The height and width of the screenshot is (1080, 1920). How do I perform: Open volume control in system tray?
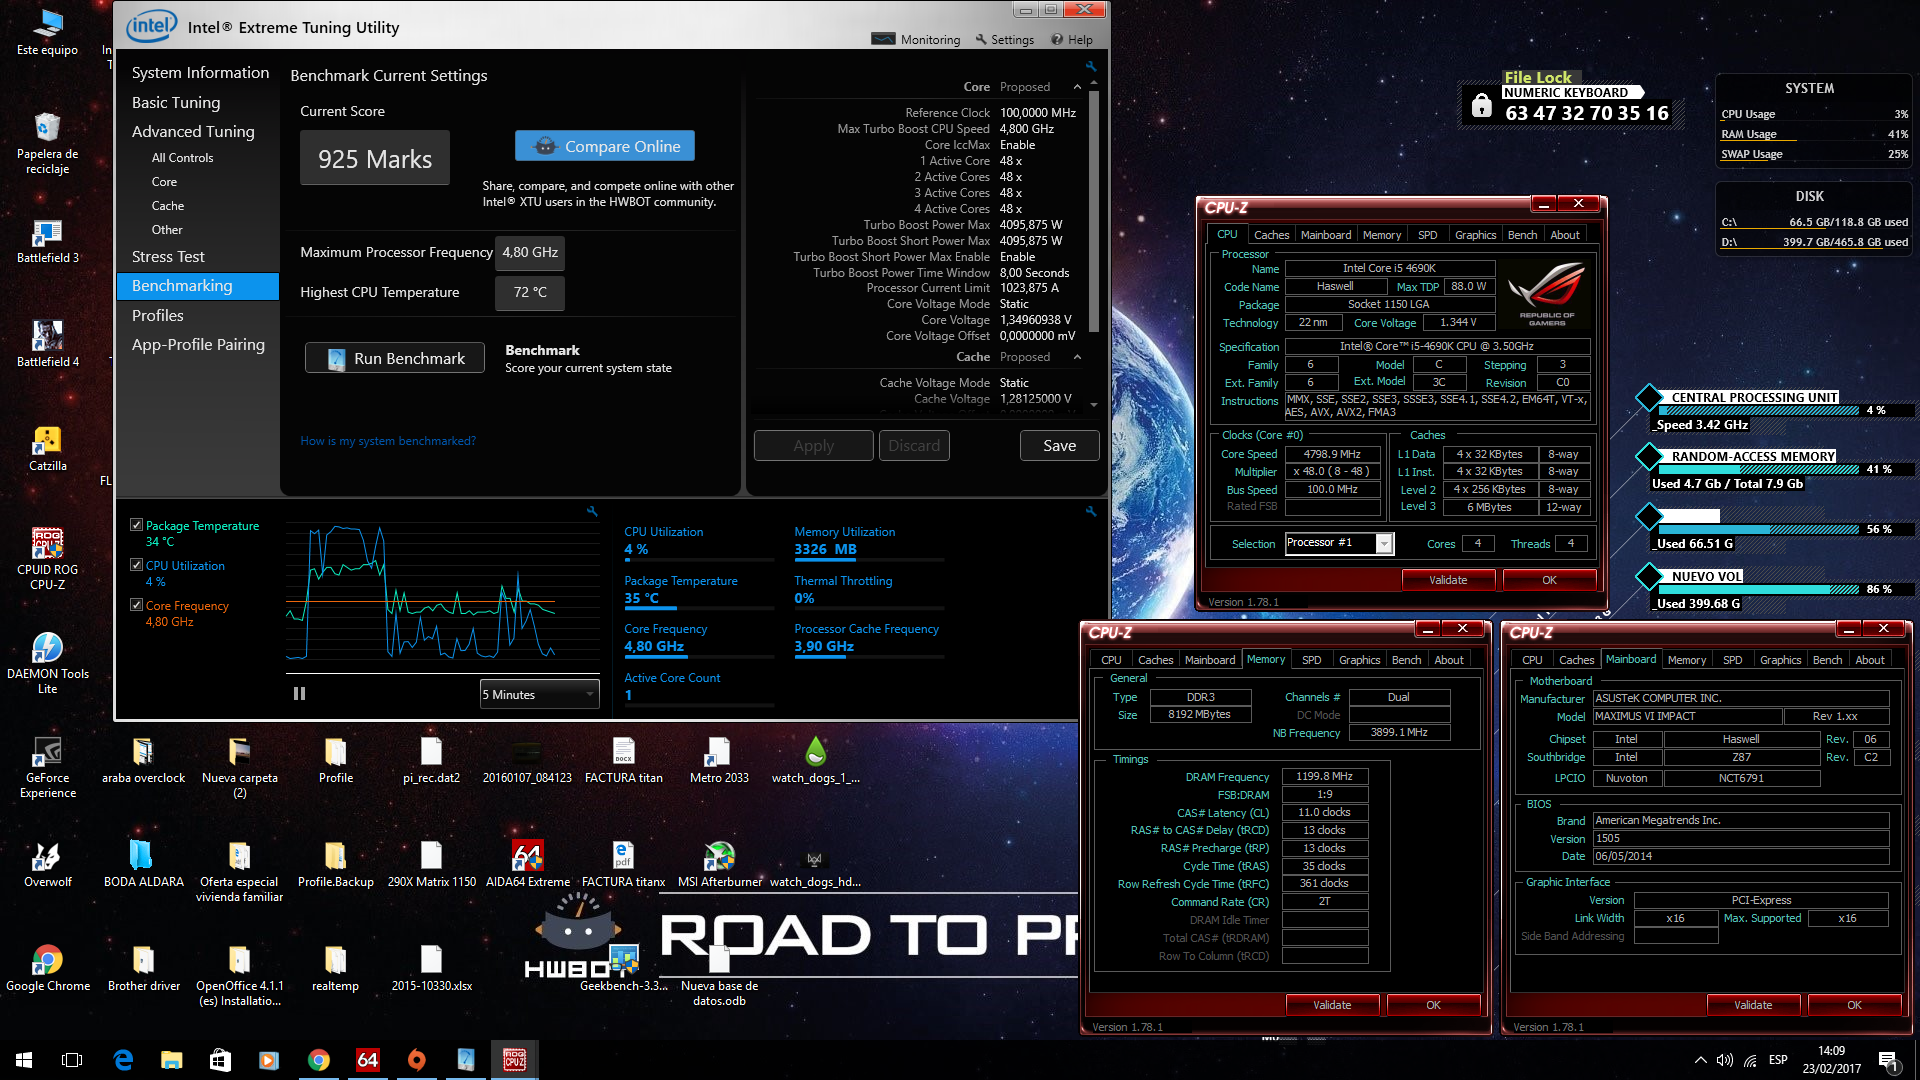click(1724, 1060)
